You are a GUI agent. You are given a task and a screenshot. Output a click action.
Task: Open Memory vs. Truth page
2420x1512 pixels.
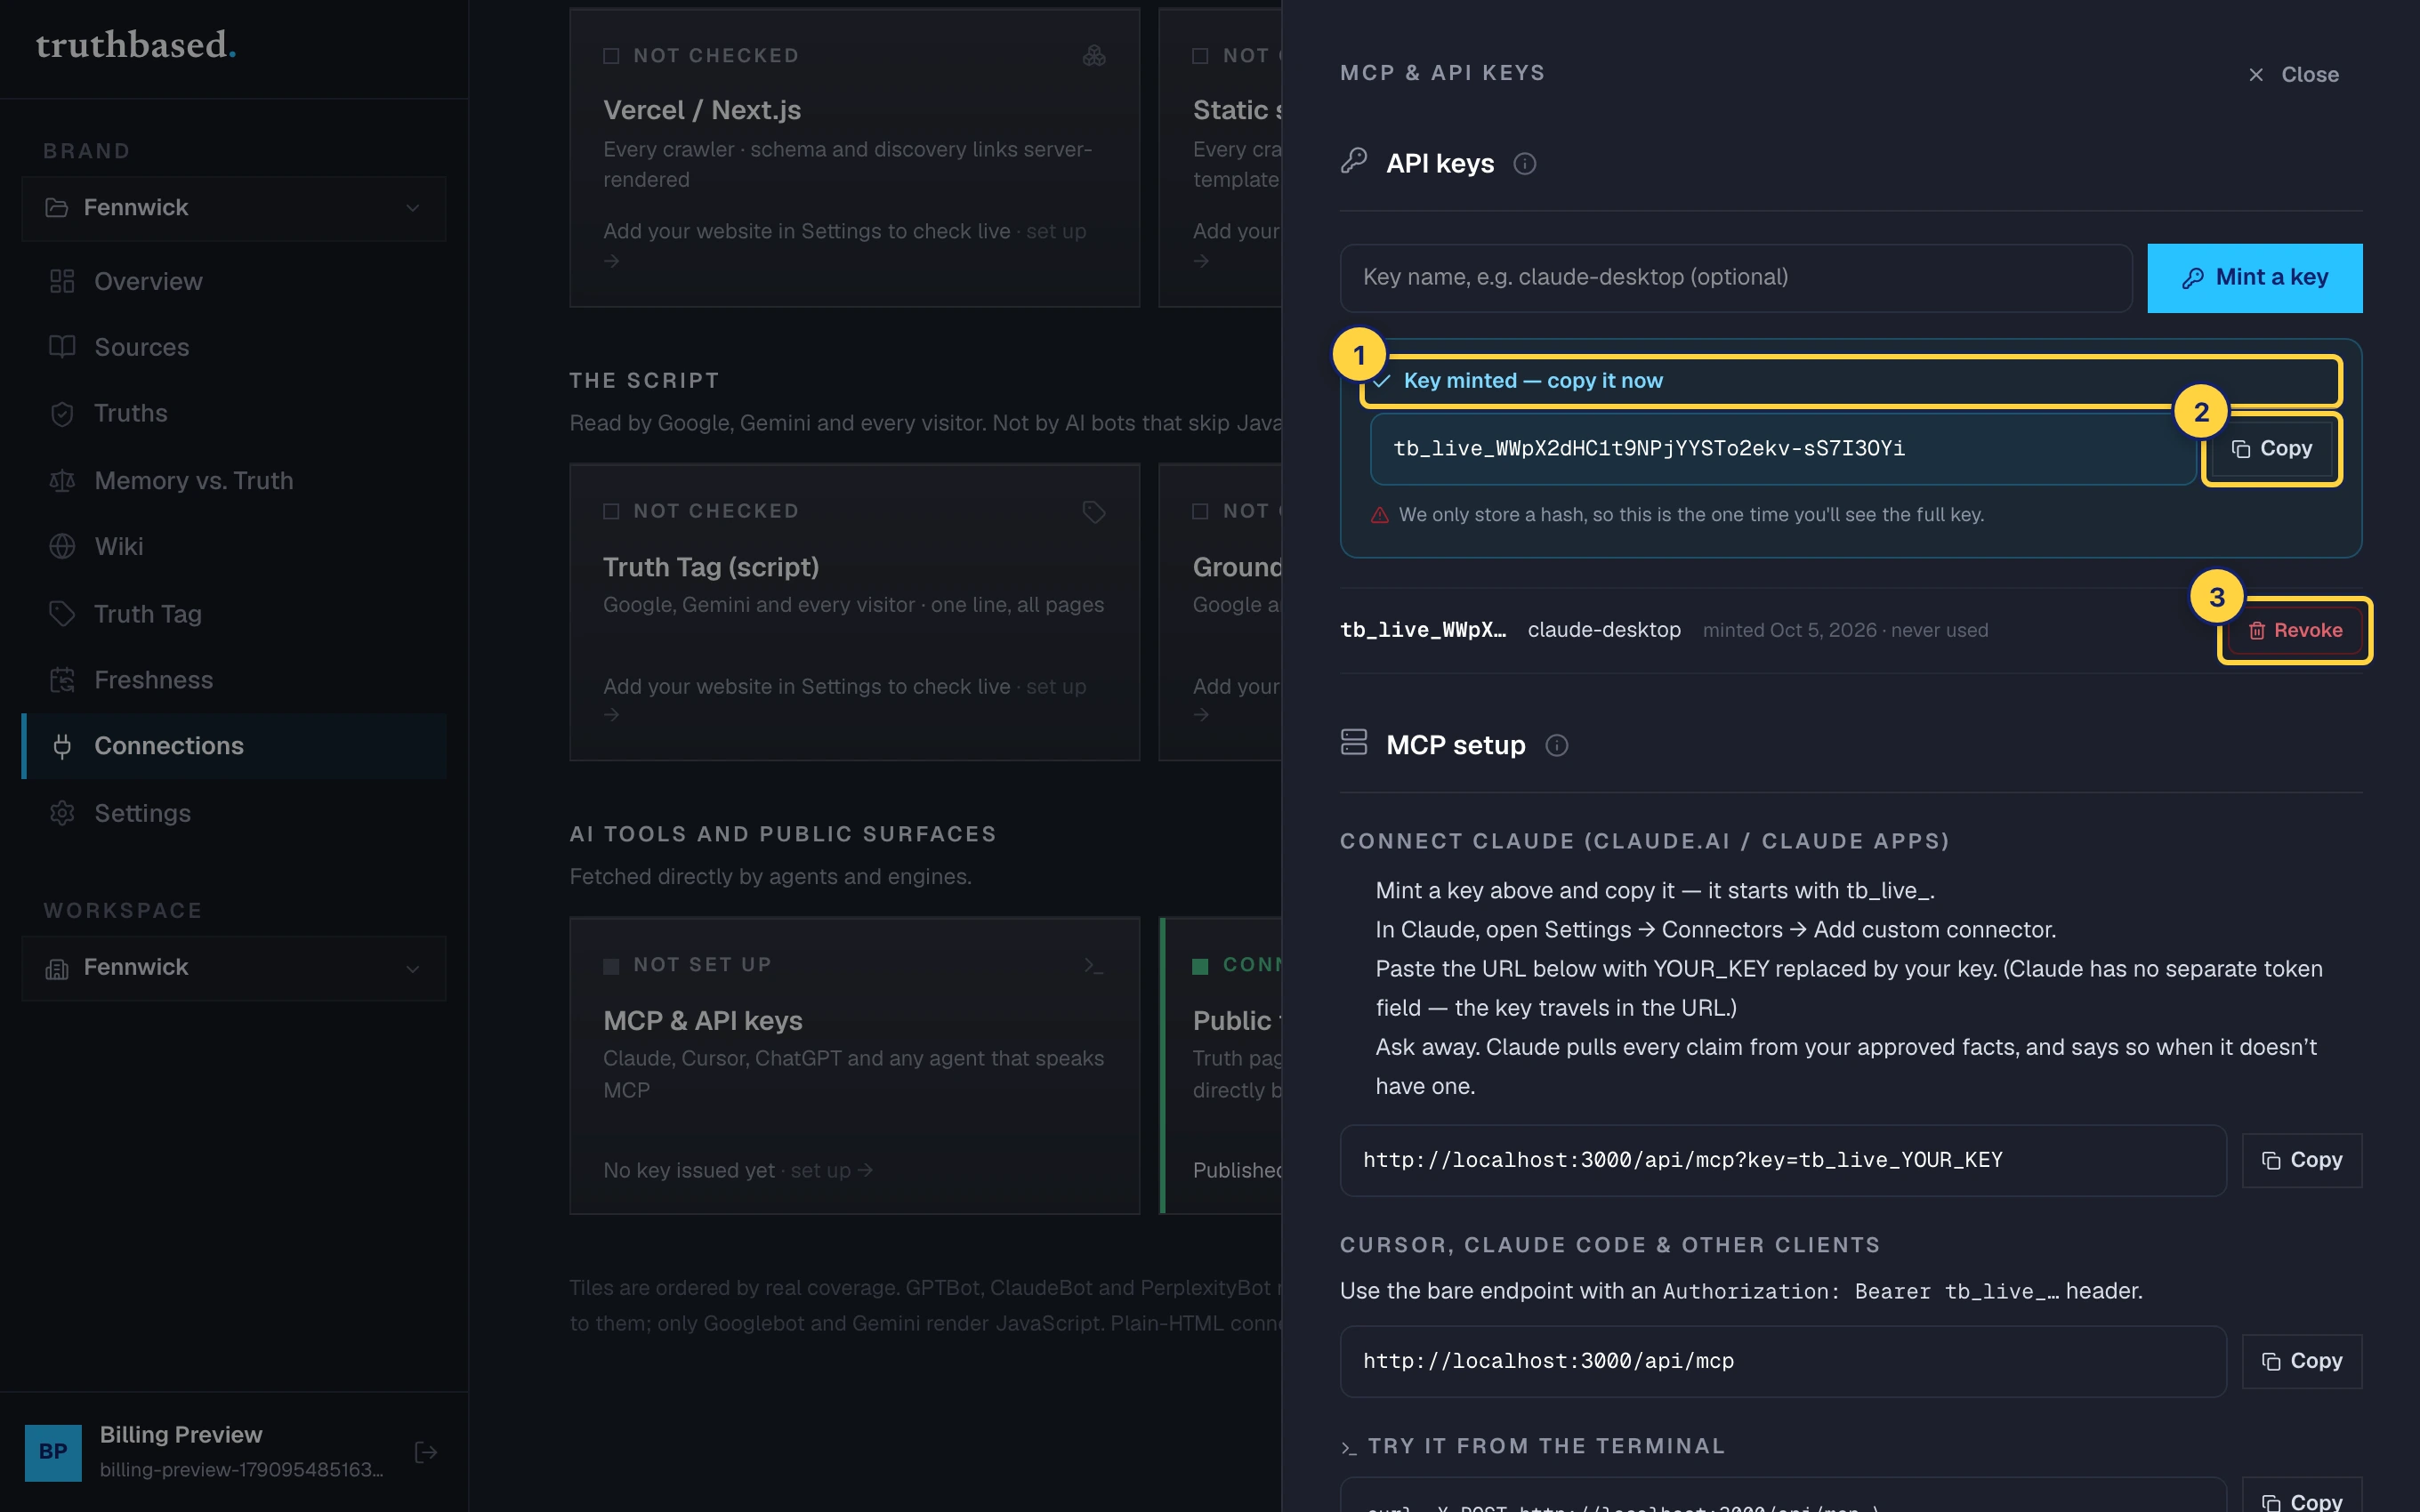[x=234, y=481]
